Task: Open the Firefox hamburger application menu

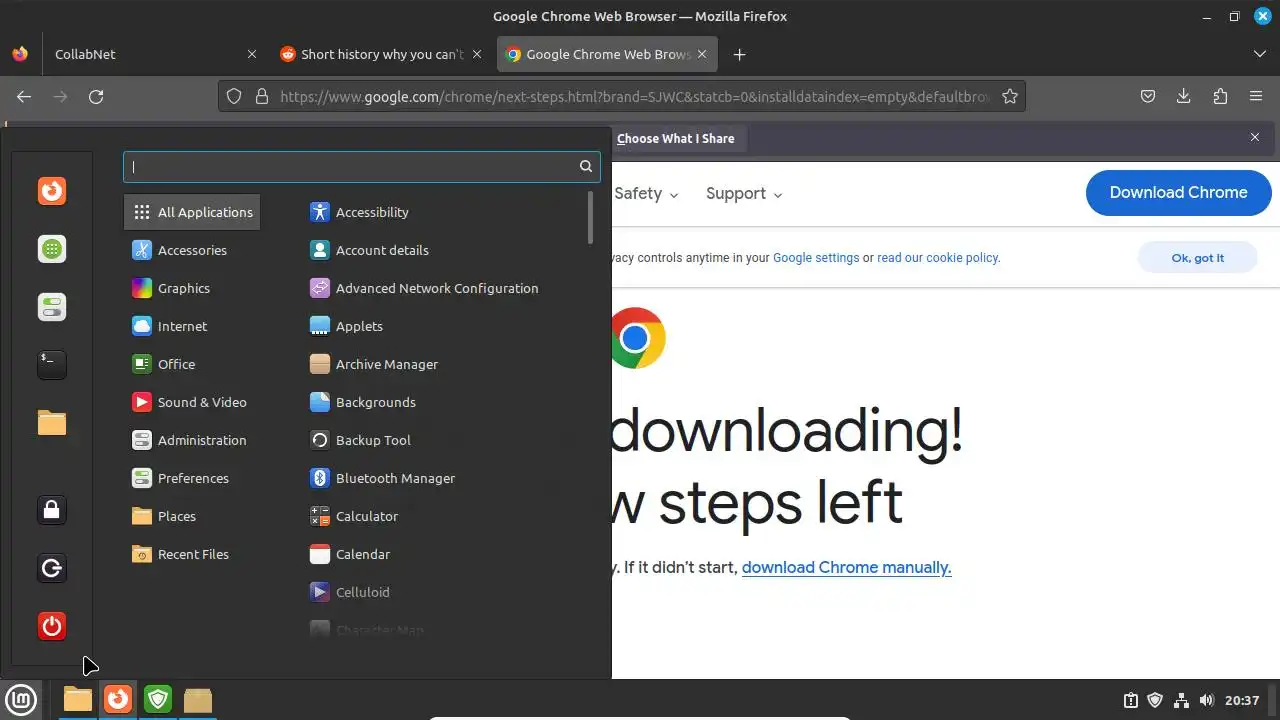Action: (x=1256, y=96)
